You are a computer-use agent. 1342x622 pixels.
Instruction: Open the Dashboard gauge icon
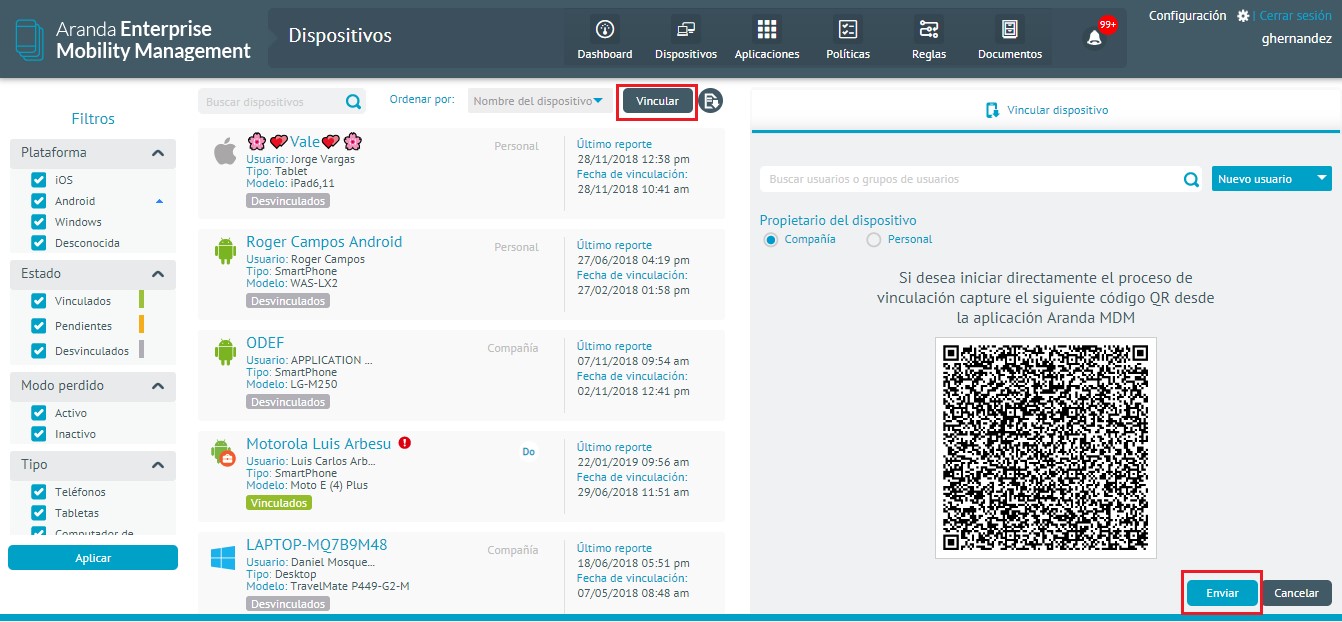[x=604, y=29]
